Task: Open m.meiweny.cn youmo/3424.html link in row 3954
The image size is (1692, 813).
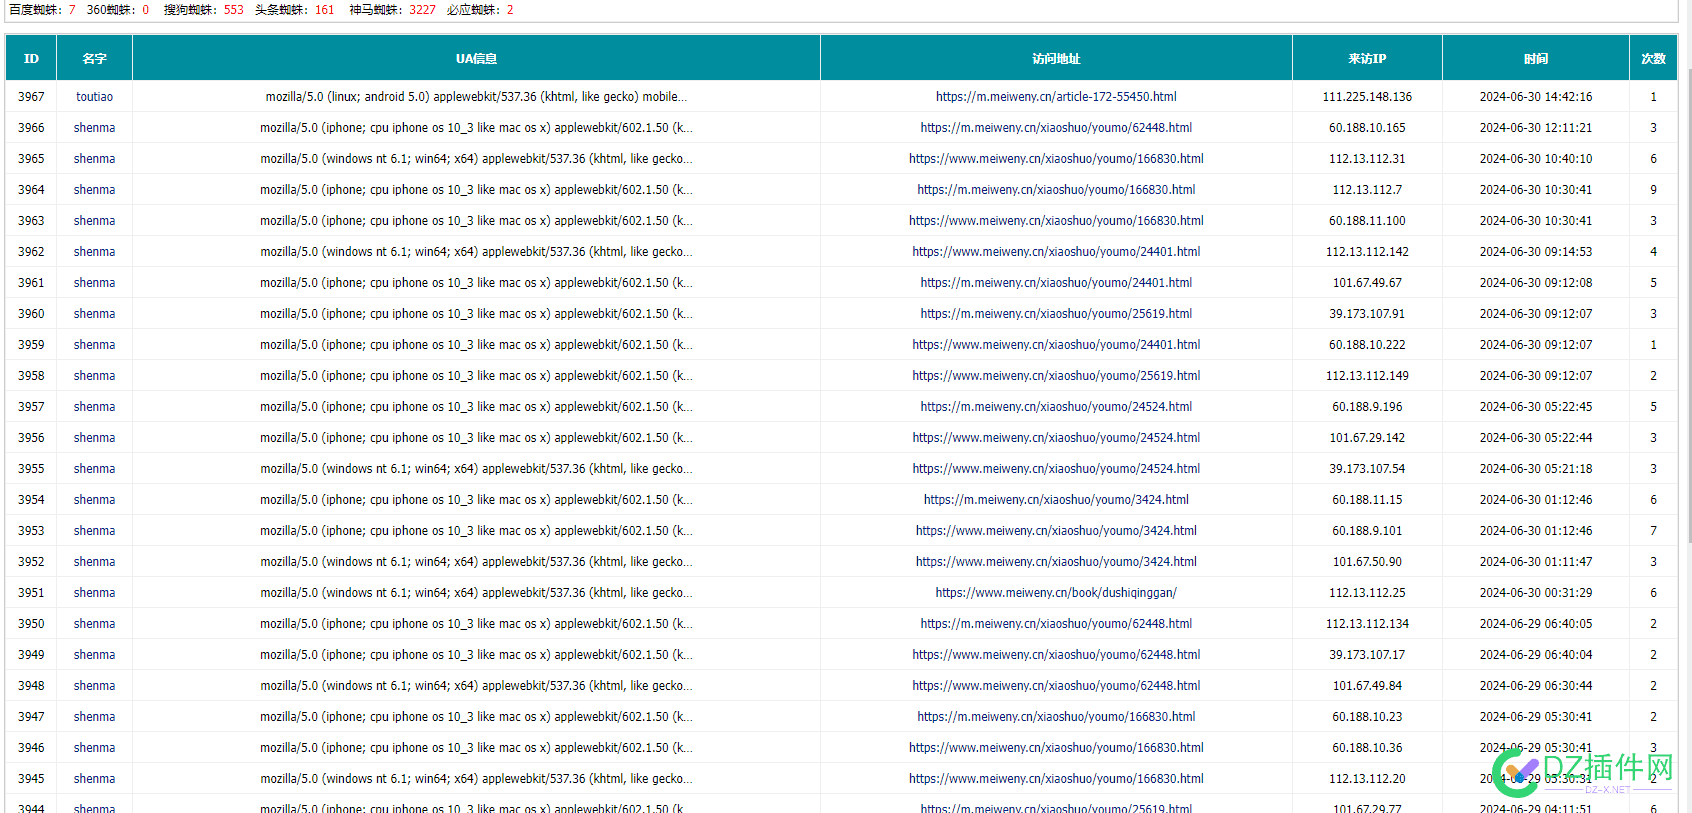Action: pyautogui.click(x=1056, y=500)
